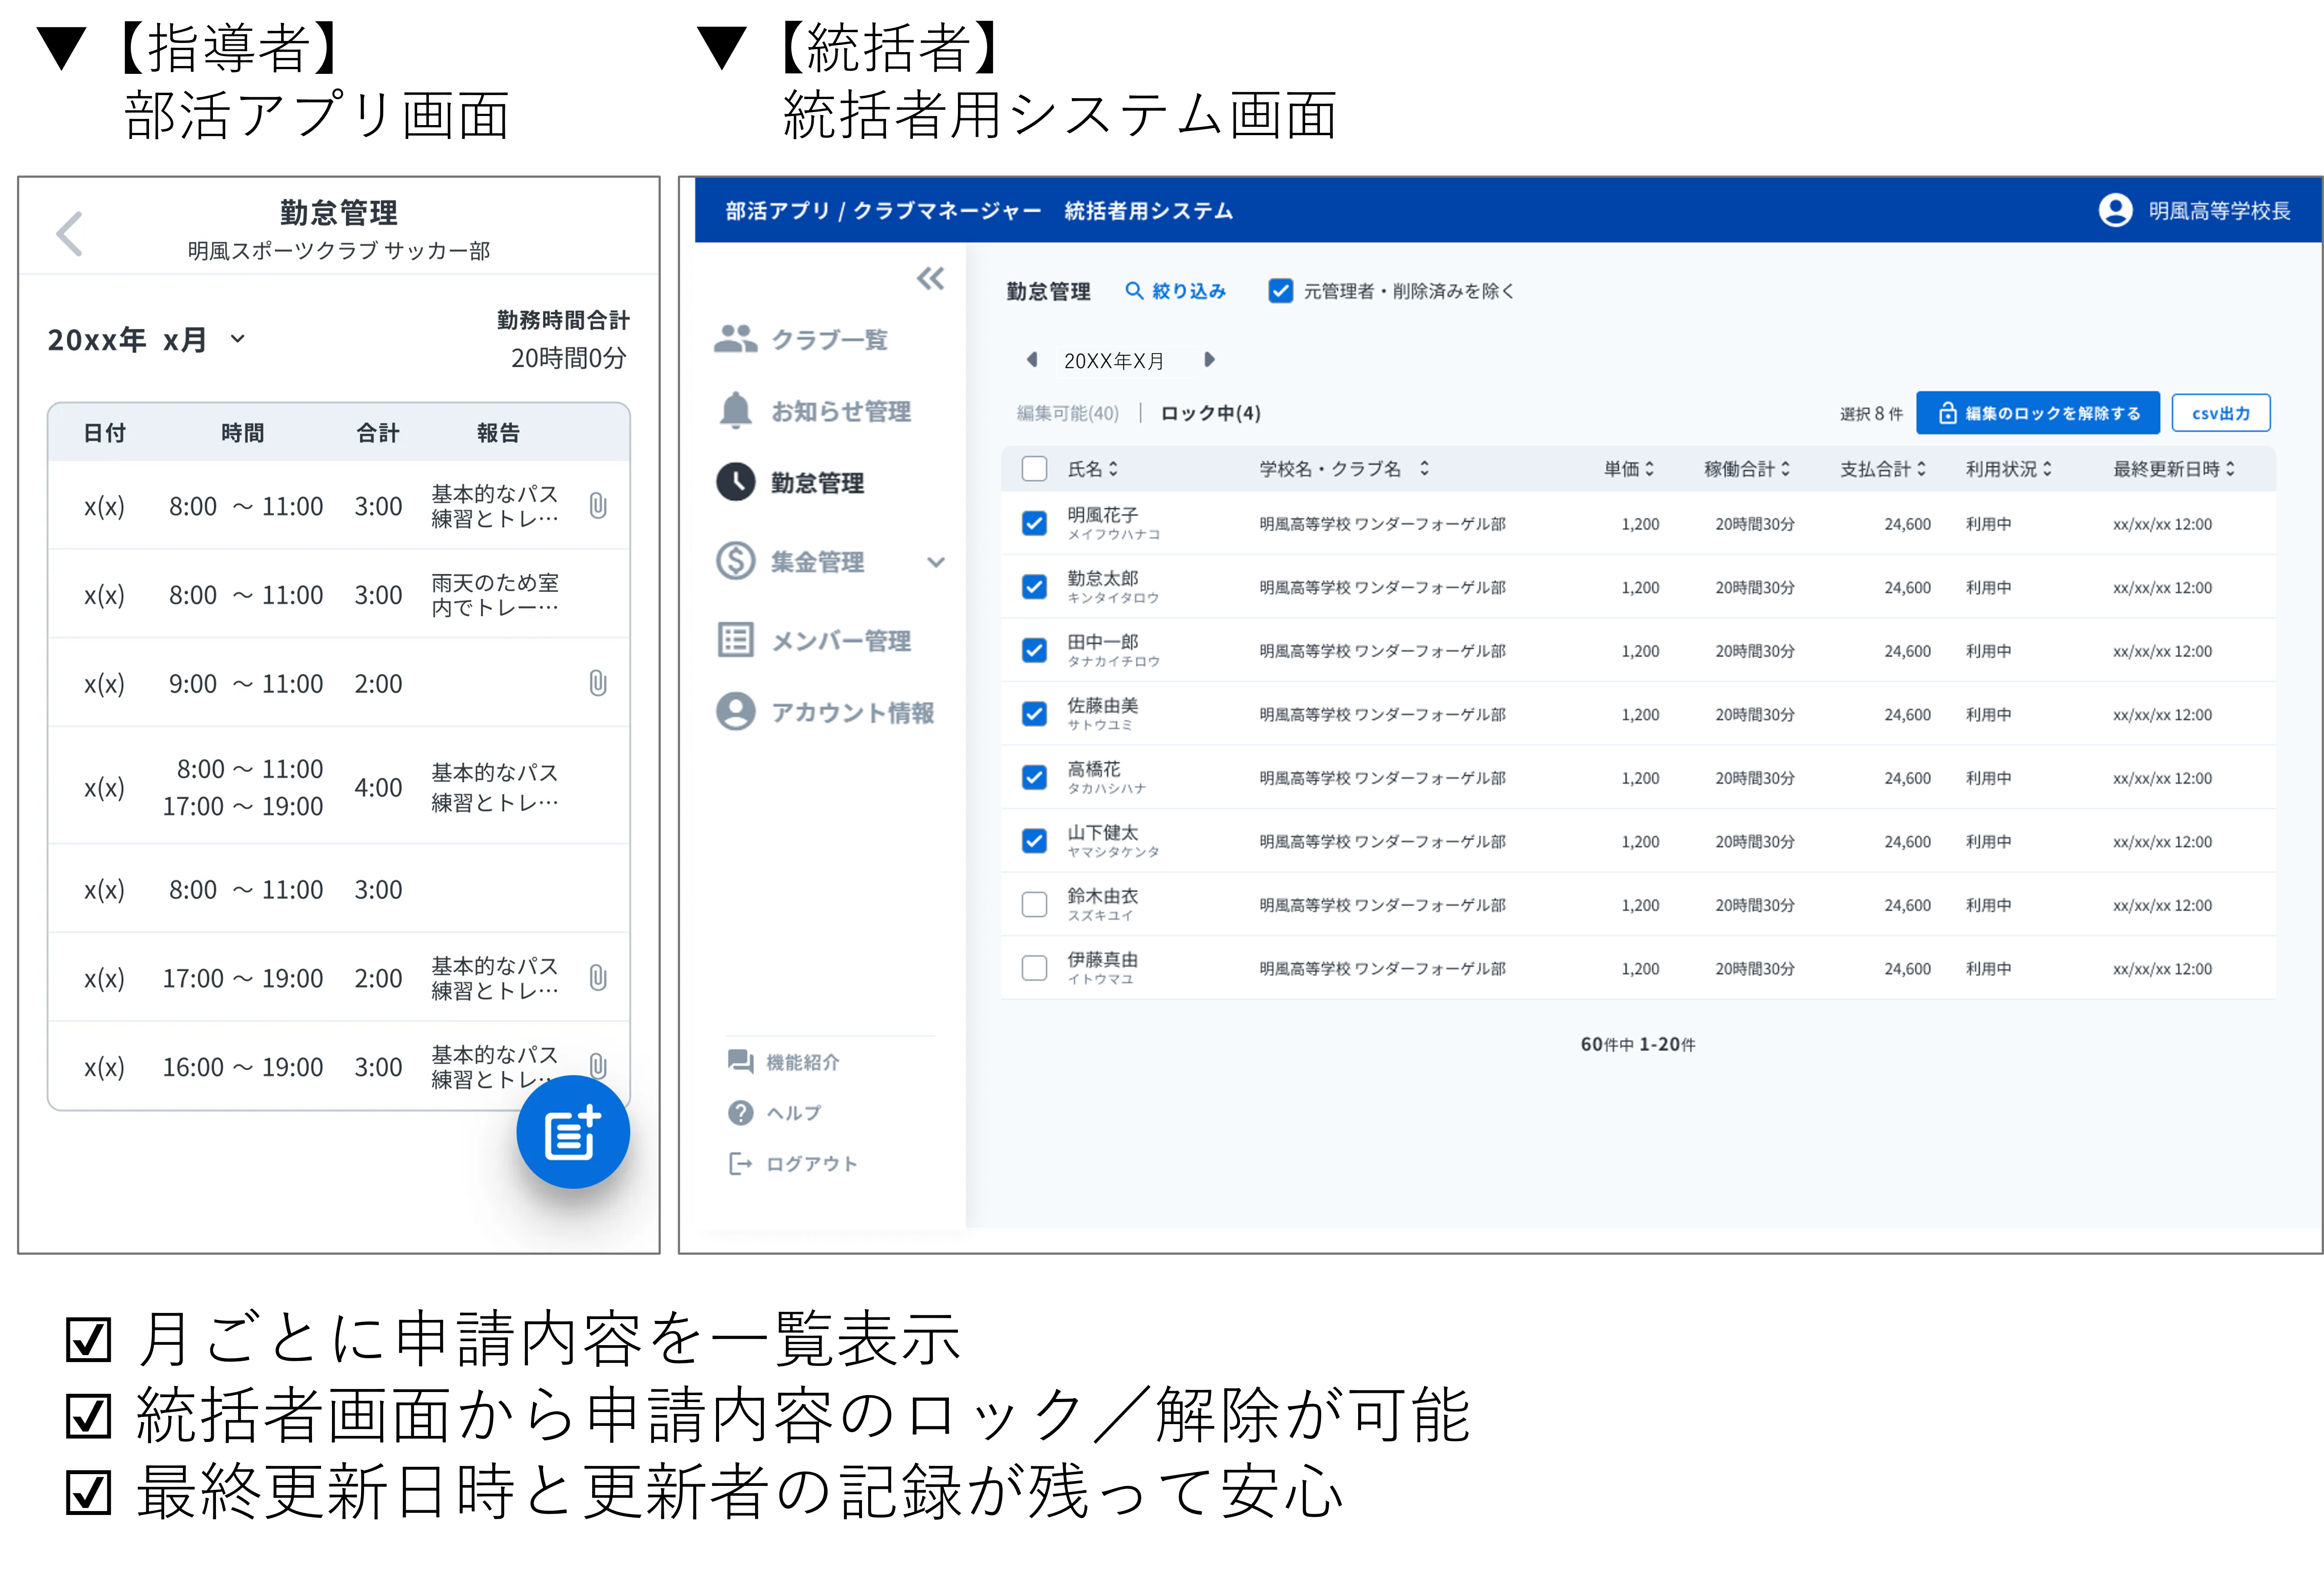Open paperclip attachment on 8:00～11:00 基本的なパス row
This screenshot has width=2324, height=1571.
pos(598,506)
